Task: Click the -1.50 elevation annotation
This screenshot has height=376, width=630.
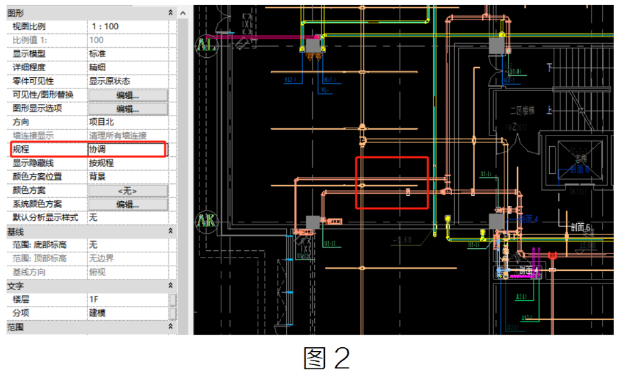Action: [x=402, y=240]
